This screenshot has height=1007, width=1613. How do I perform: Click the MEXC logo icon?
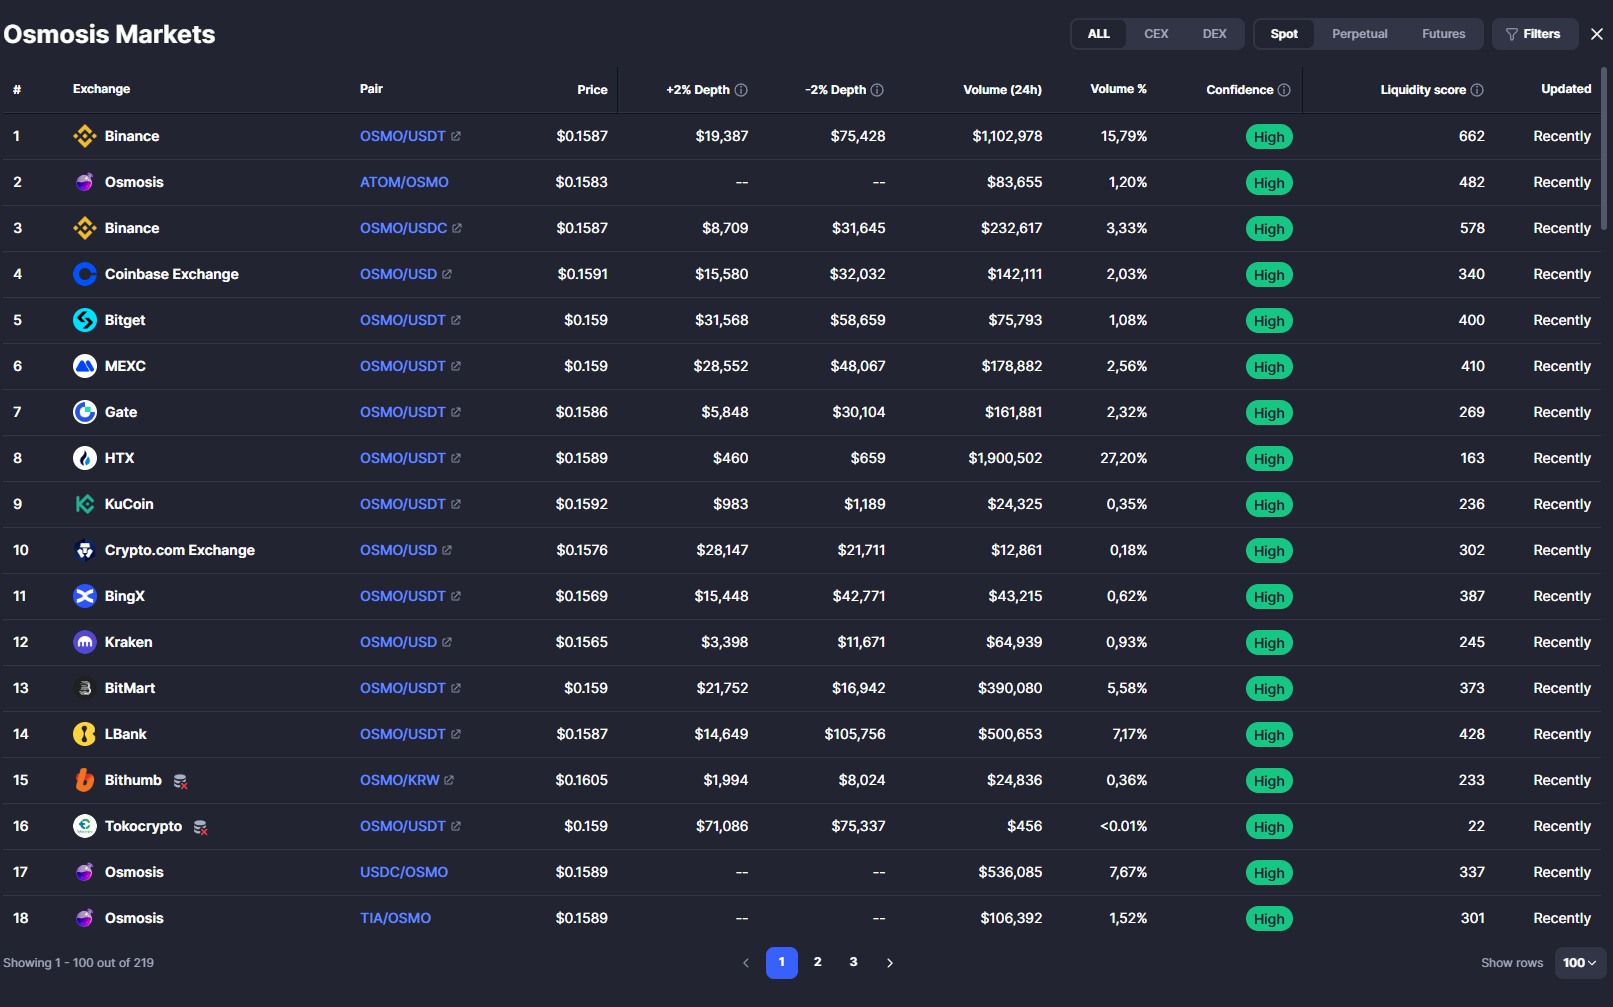pos(85,366)
